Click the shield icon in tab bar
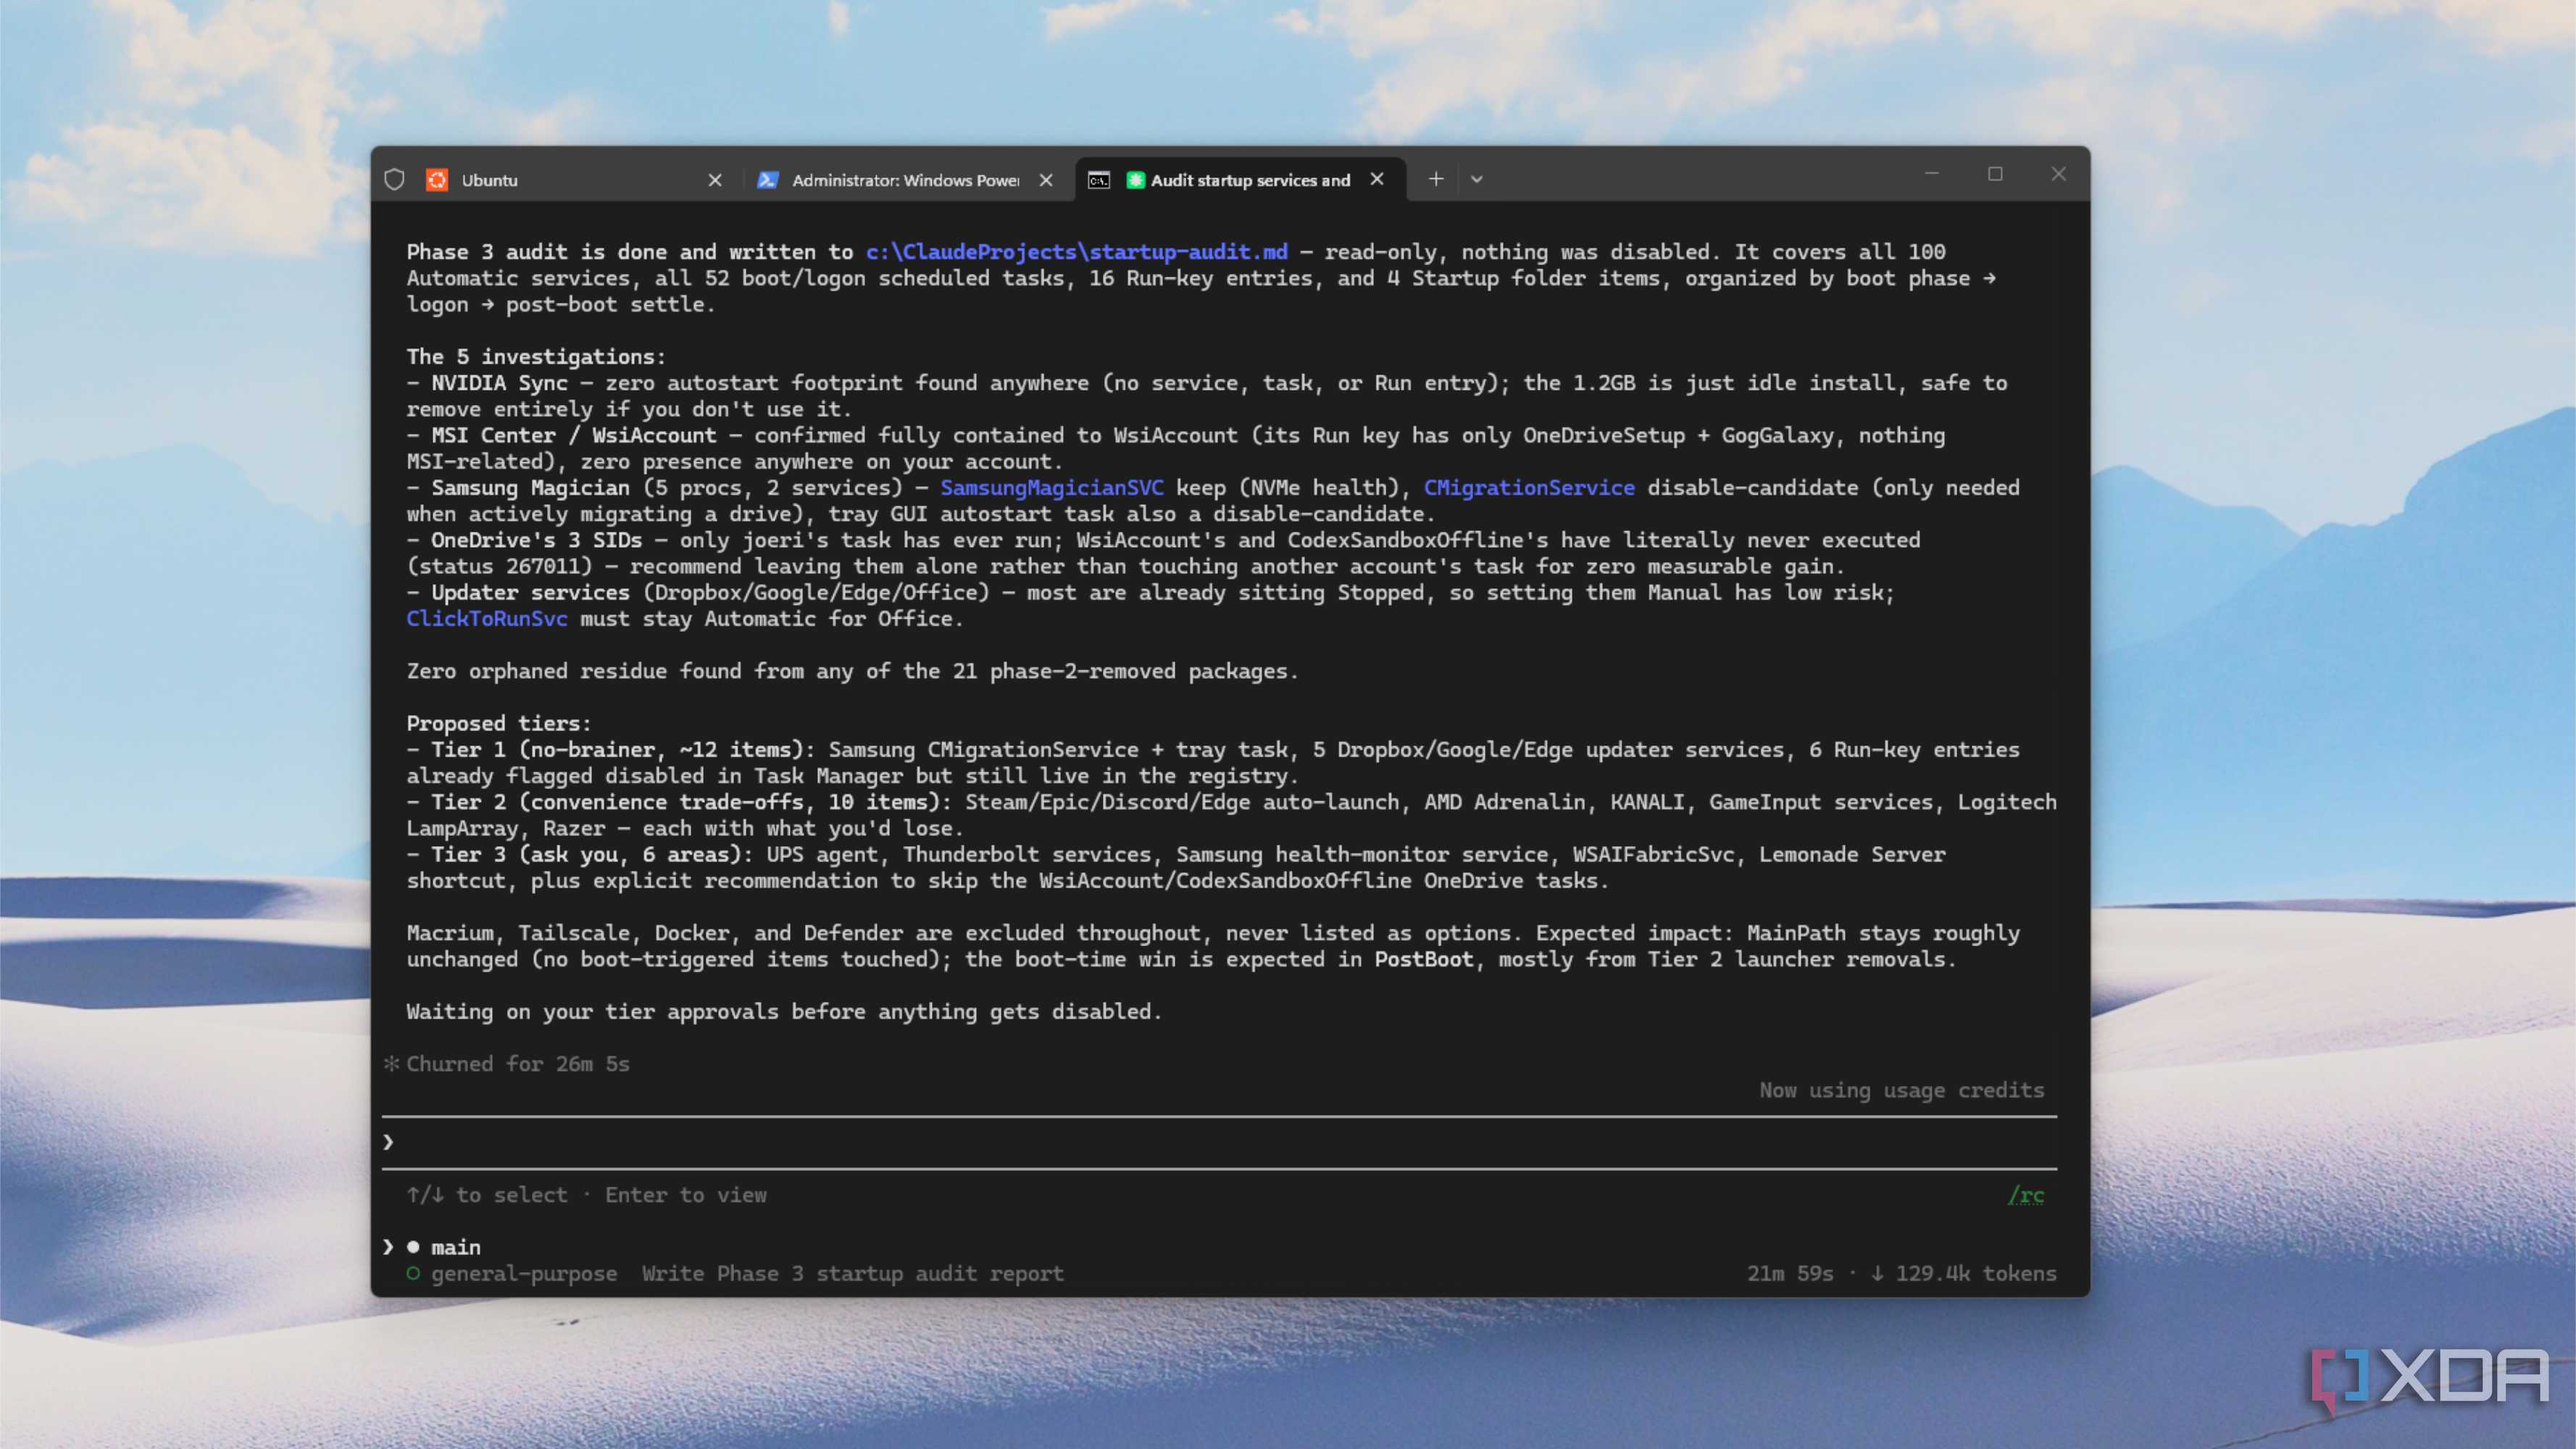This screenshot has width=2576, height=1449. [x=394, y=180]
